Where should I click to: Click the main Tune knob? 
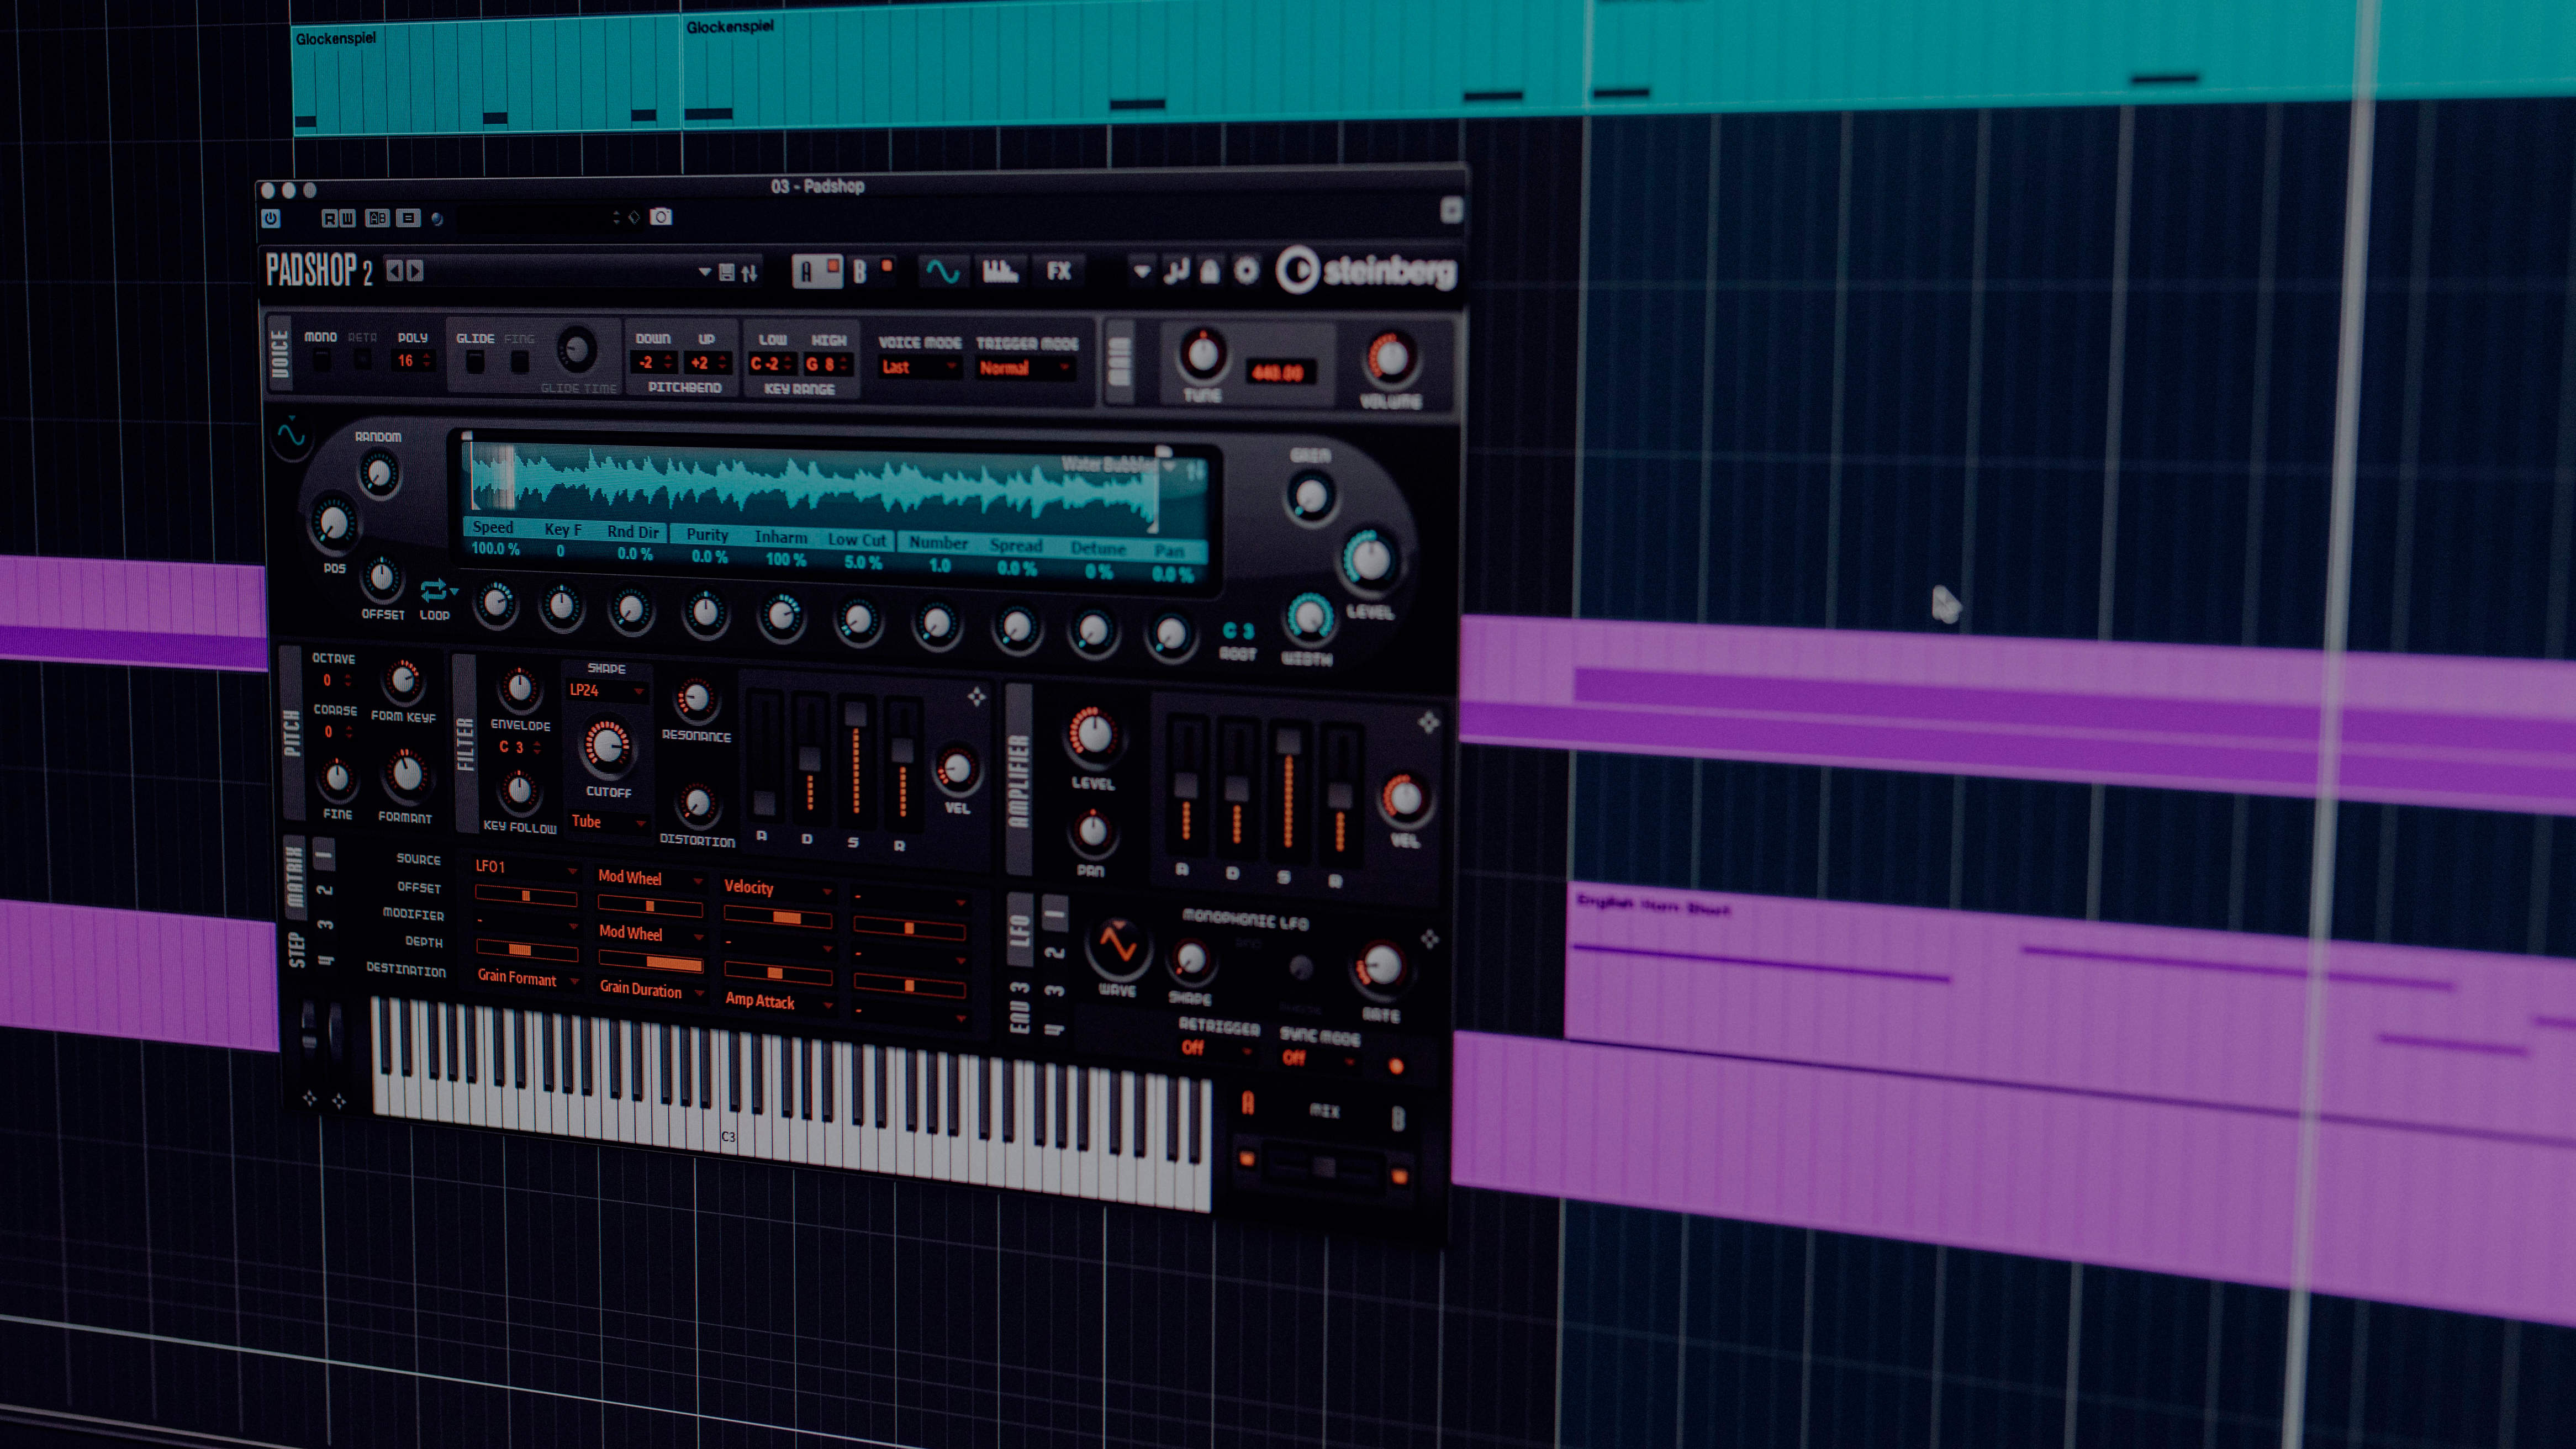pyautogui.click(x=1202, y=354)
